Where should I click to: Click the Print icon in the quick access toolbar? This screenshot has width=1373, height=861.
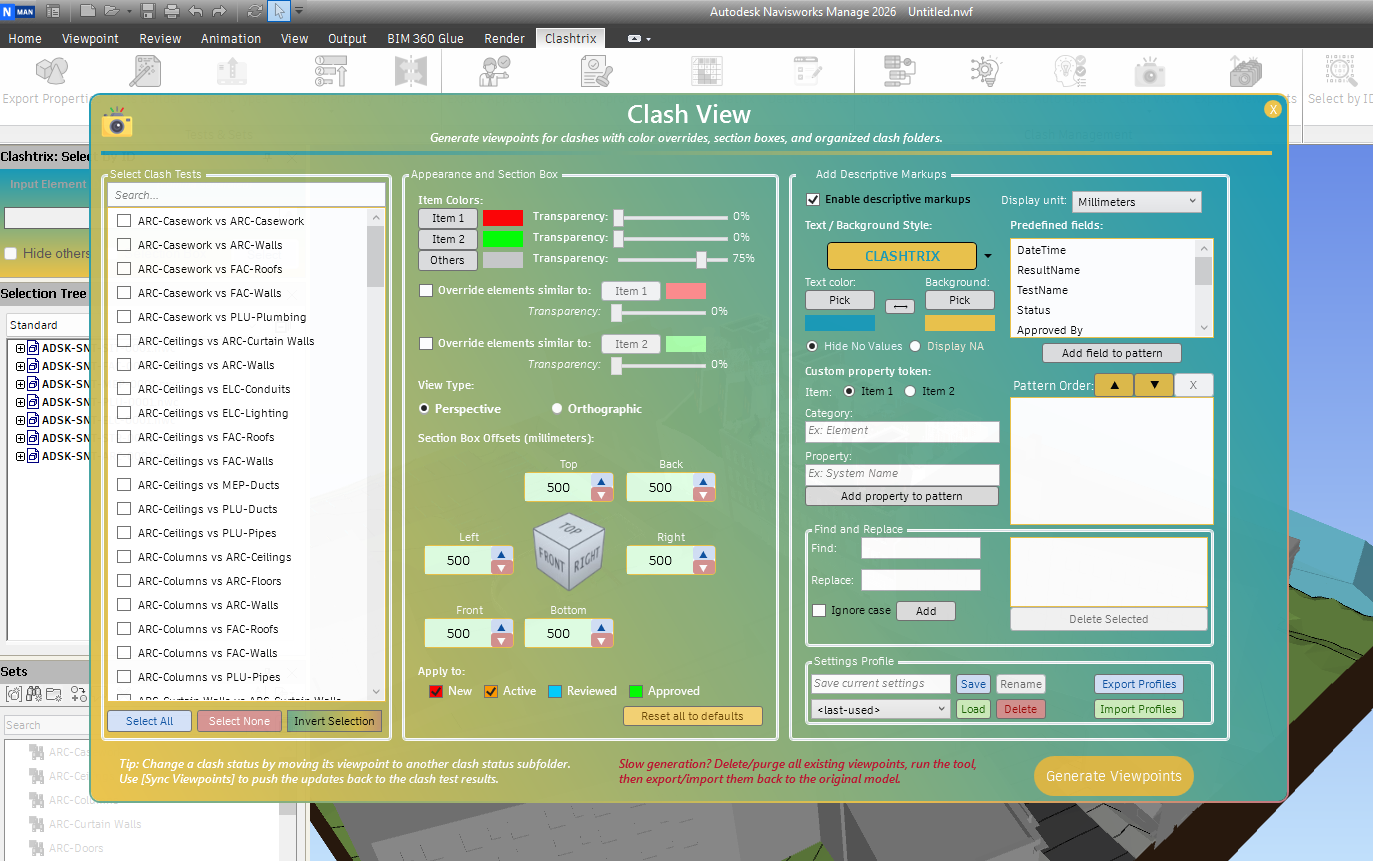tap(171, 12)
